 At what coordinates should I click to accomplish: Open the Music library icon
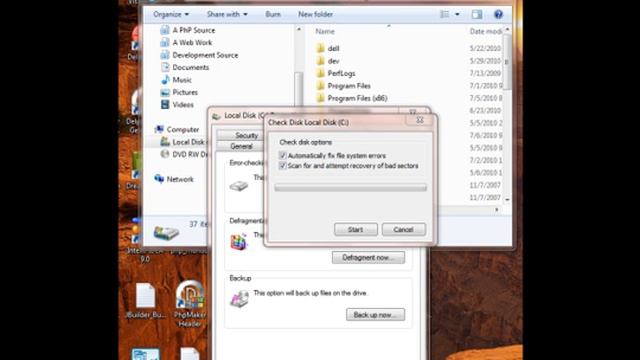click(165, 80)
